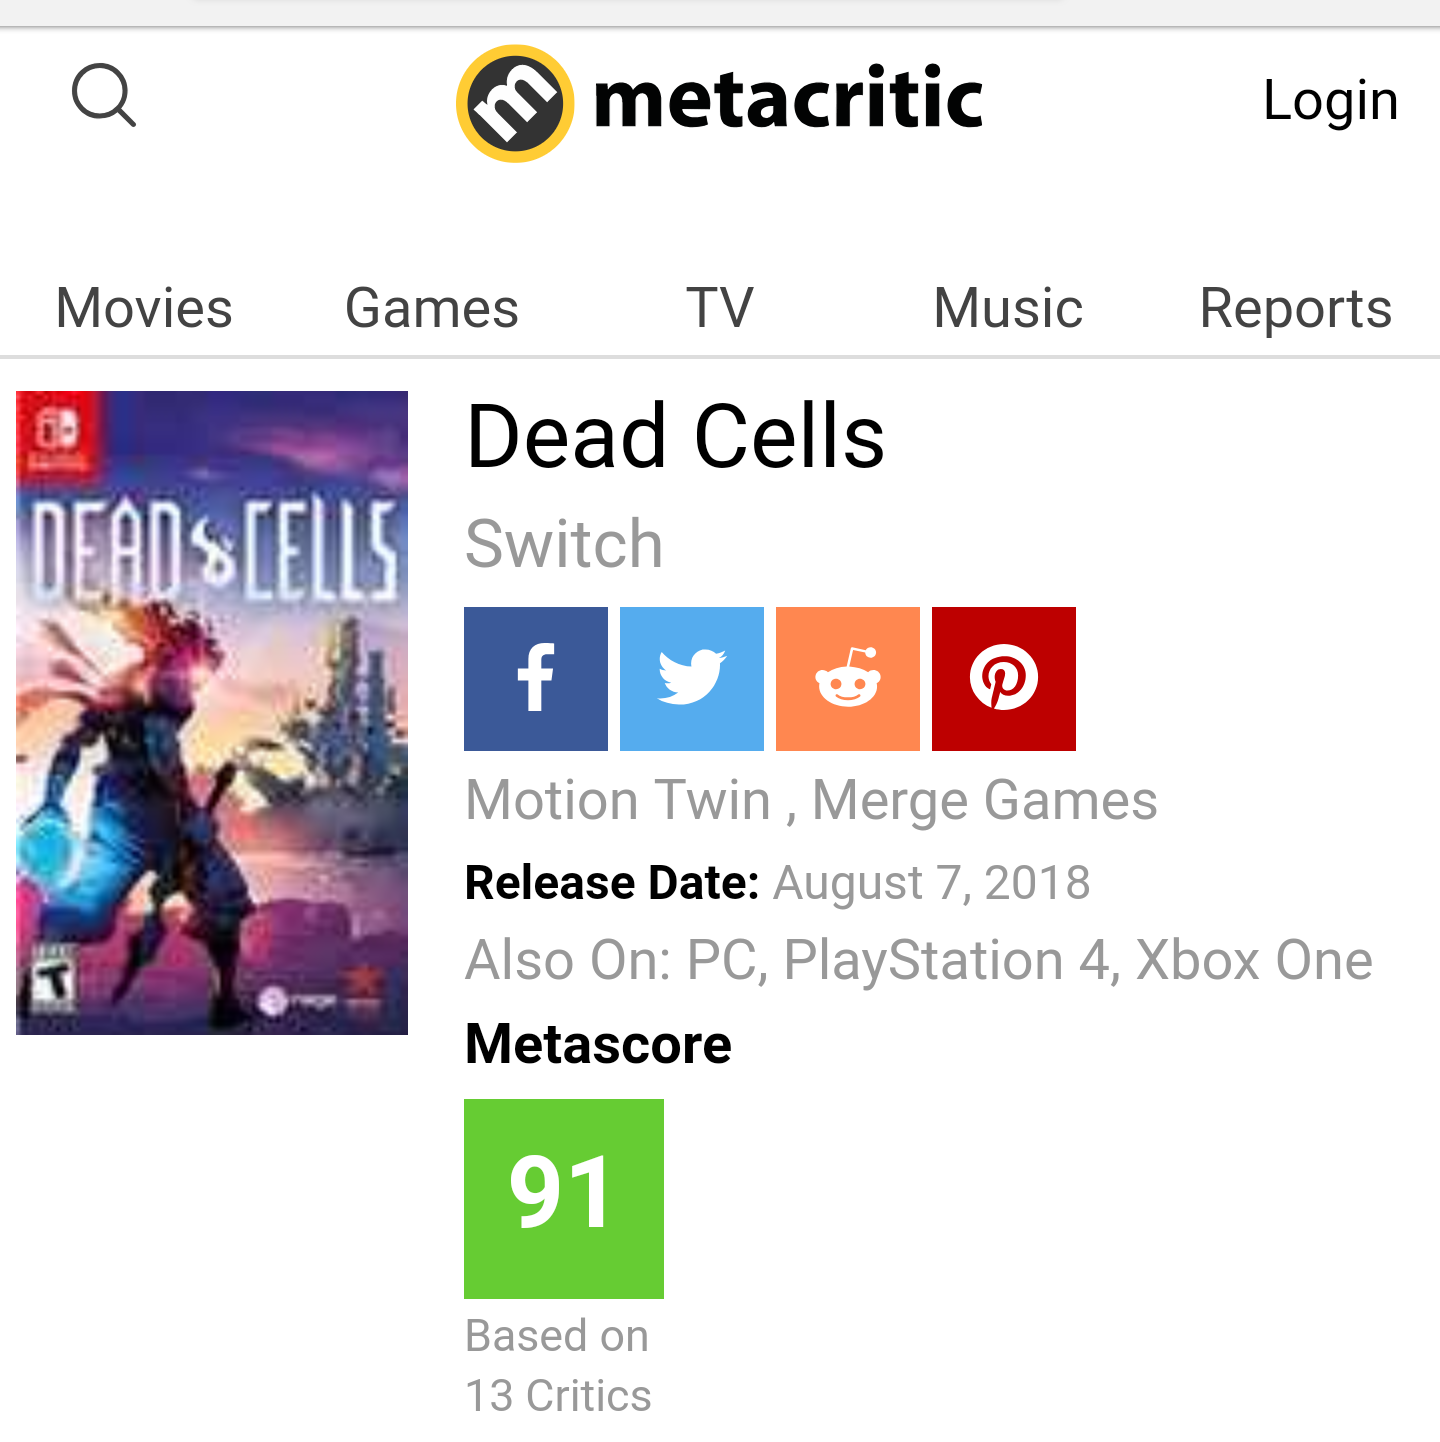Share on Facebook
This screenshot has height=1442, width=1440.
point(536,679)
